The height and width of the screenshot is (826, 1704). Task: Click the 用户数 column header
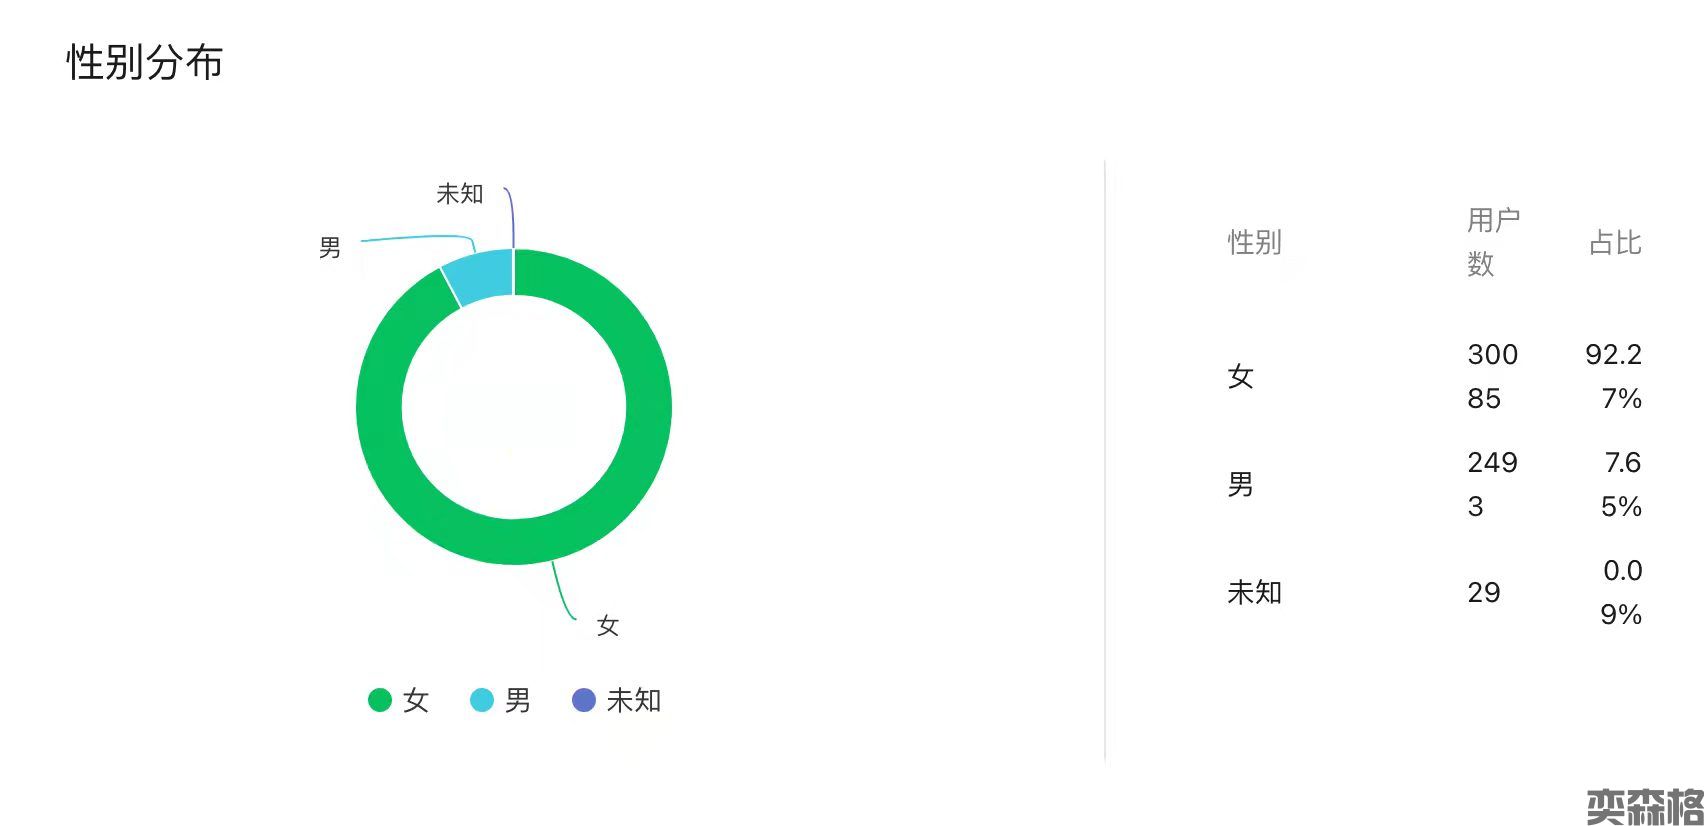pos(1492,241)
